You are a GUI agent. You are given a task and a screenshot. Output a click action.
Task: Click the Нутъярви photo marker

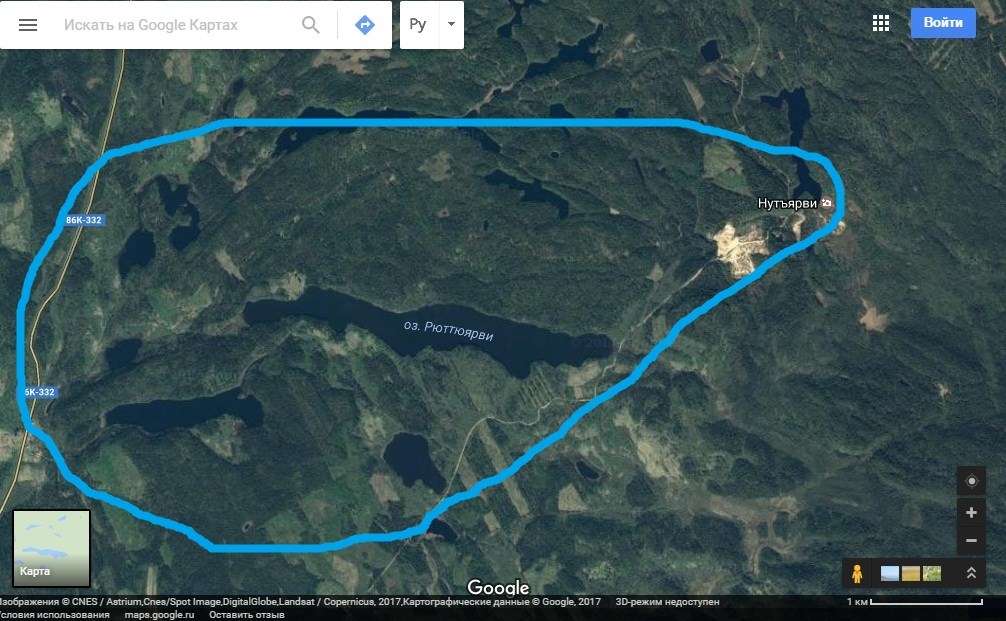click(827, 203)
